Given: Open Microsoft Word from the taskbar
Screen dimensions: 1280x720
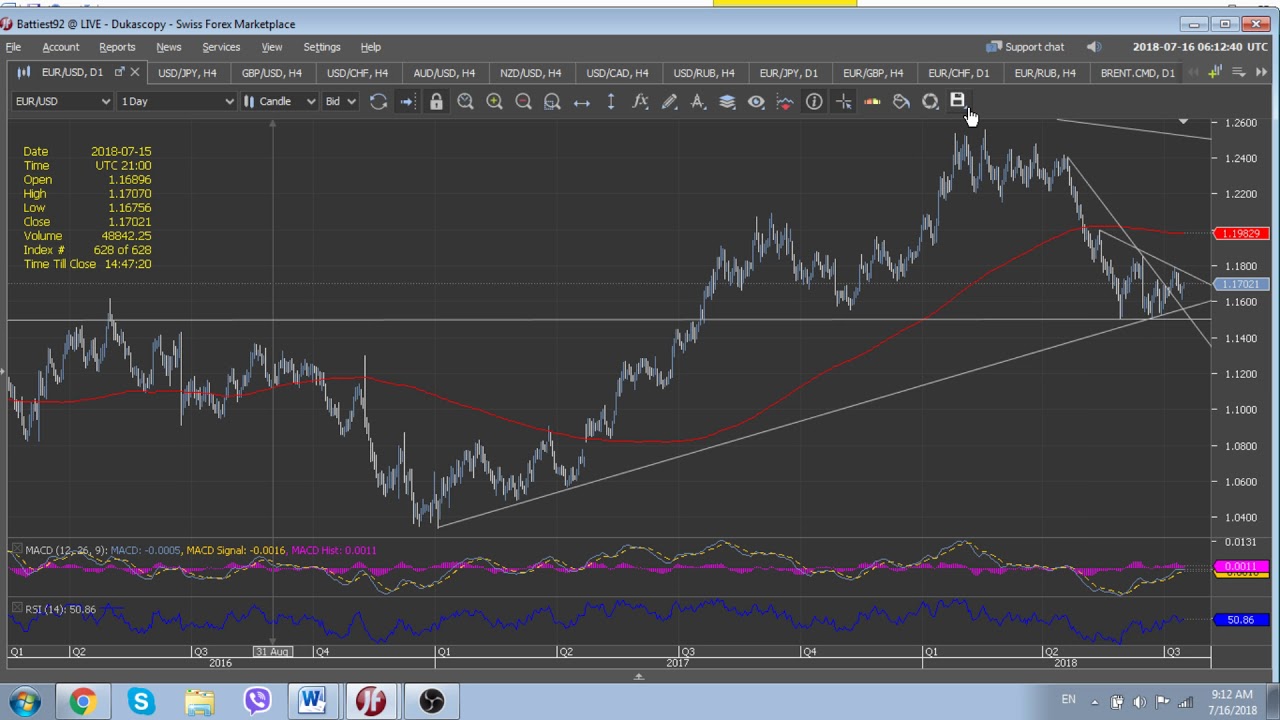Looking at the screenshot, I should coord(312,701).
